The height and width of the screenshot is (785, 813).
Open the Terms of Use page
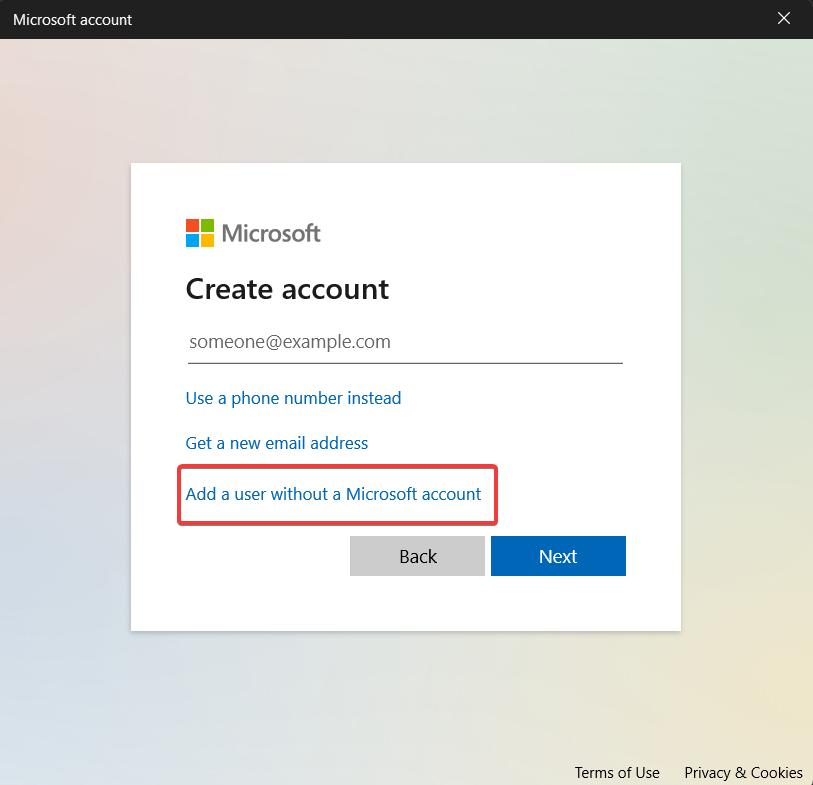[x=617, y=772]
